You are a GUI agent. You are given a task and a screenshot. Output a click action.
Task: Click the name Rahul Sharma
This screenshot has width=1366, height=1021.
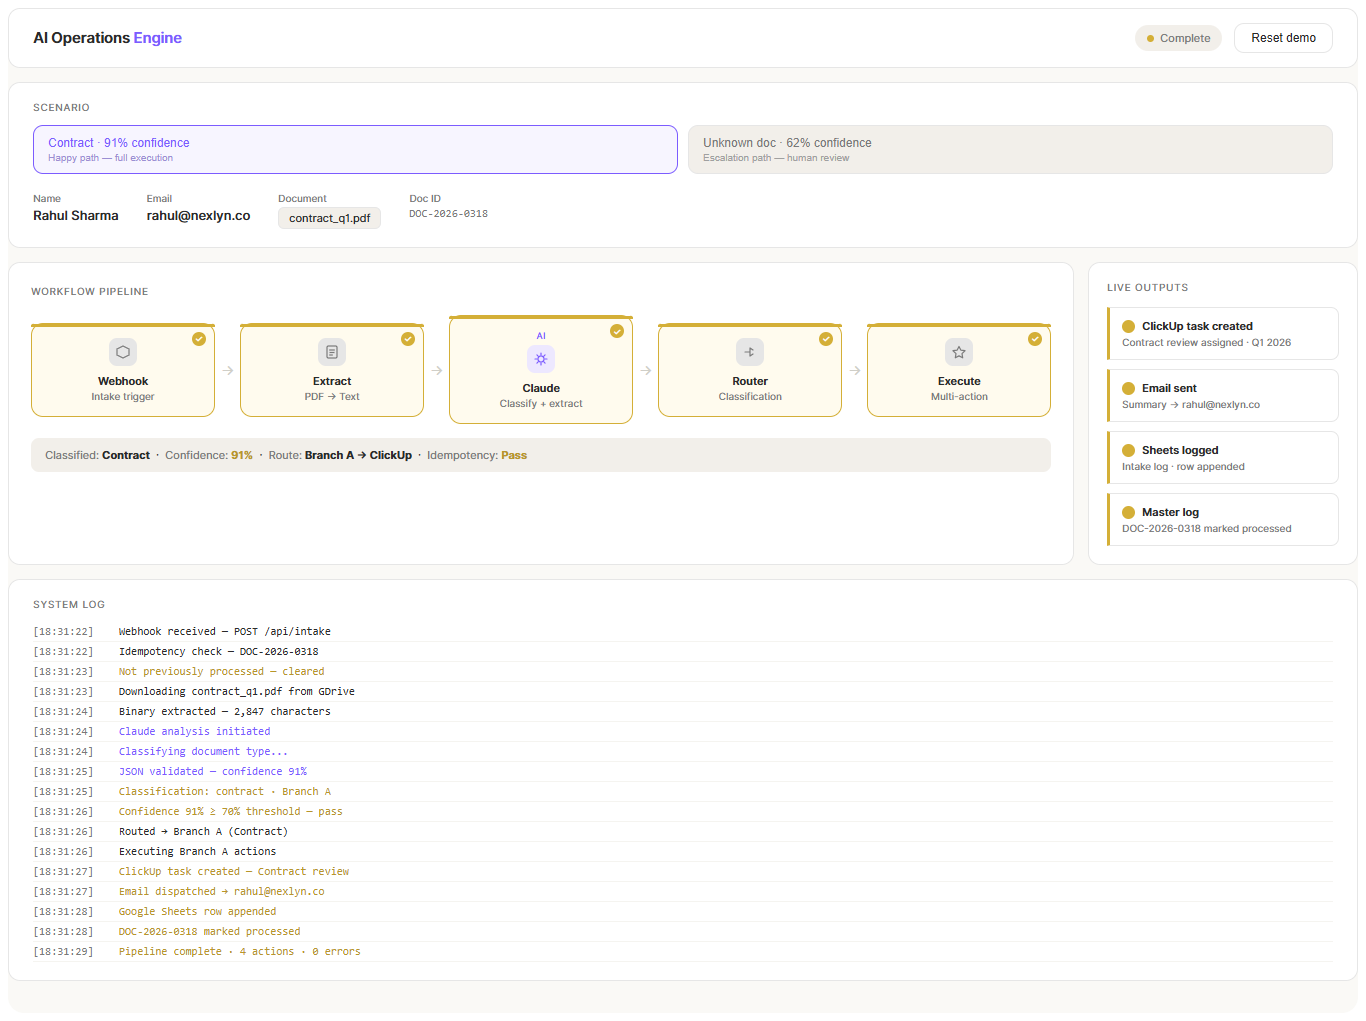(76, 216)
